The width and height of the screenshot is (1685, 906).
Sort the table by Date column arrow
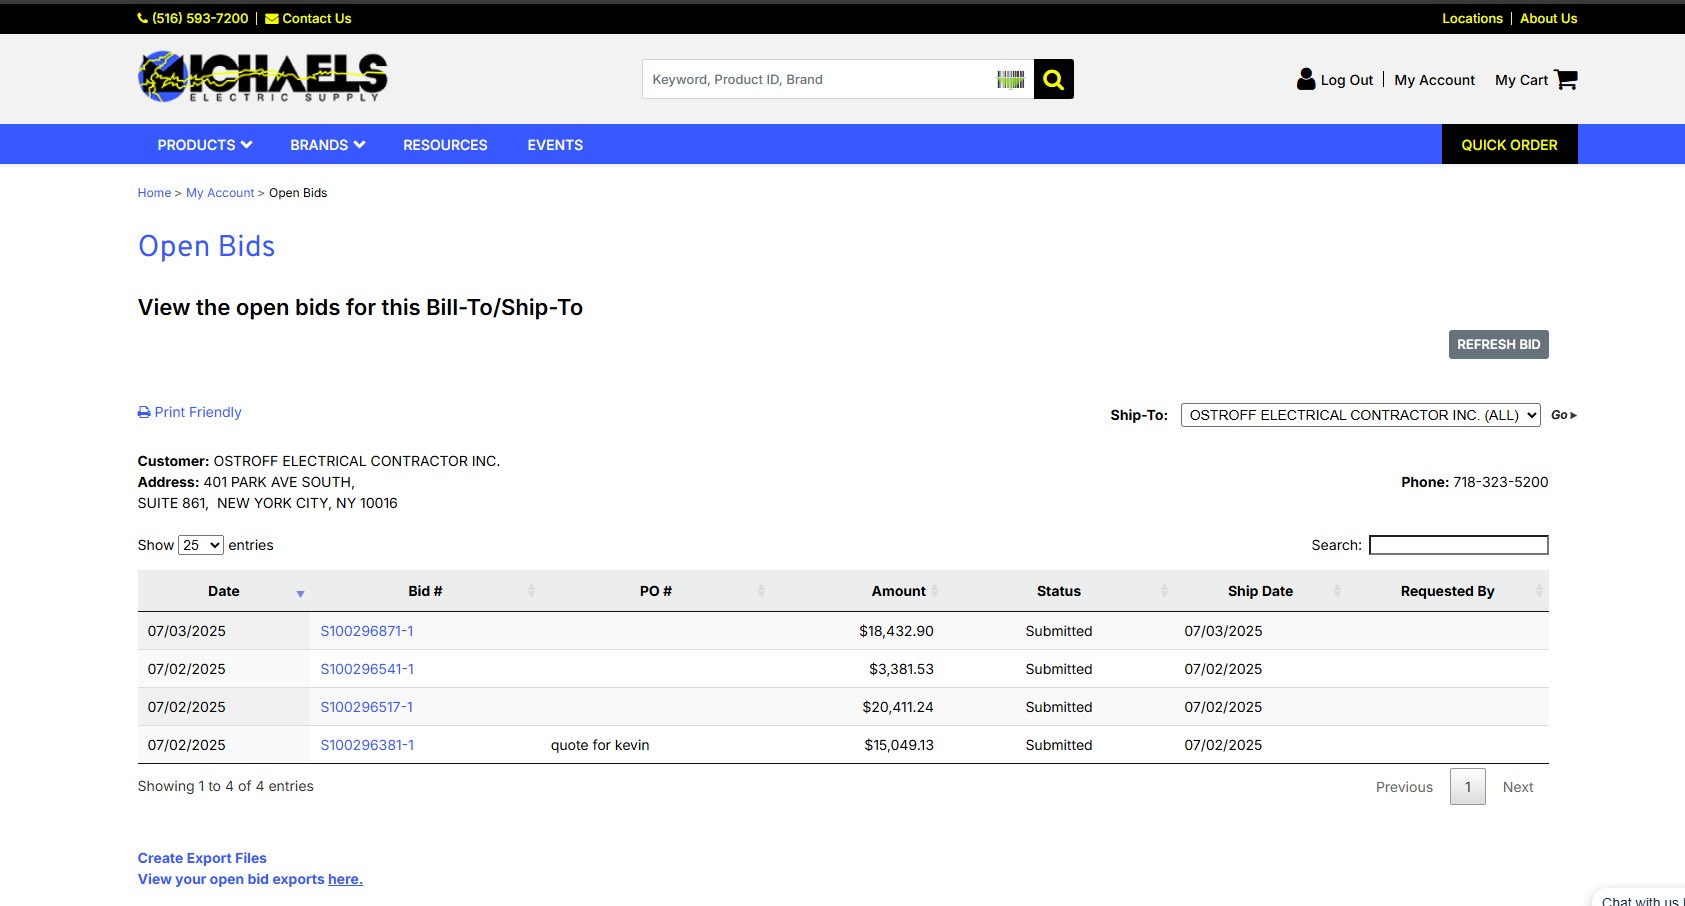(x=300, y=592)
